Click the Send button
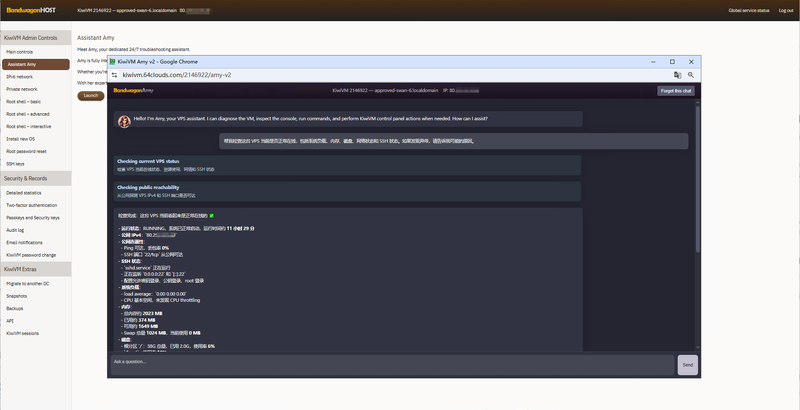The height and width of the screenshot is (410, 800). click(687, 365)
